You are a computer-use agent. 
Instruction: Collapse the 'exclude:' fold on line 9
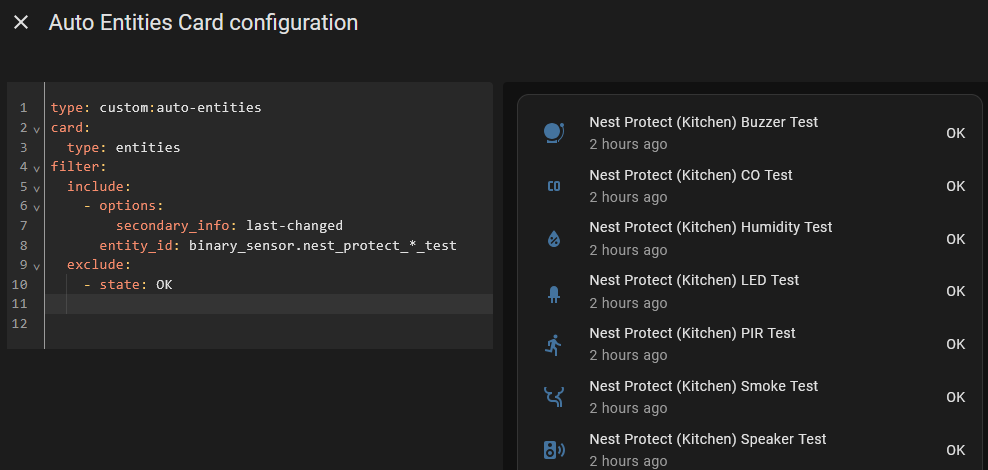(37, 266)
